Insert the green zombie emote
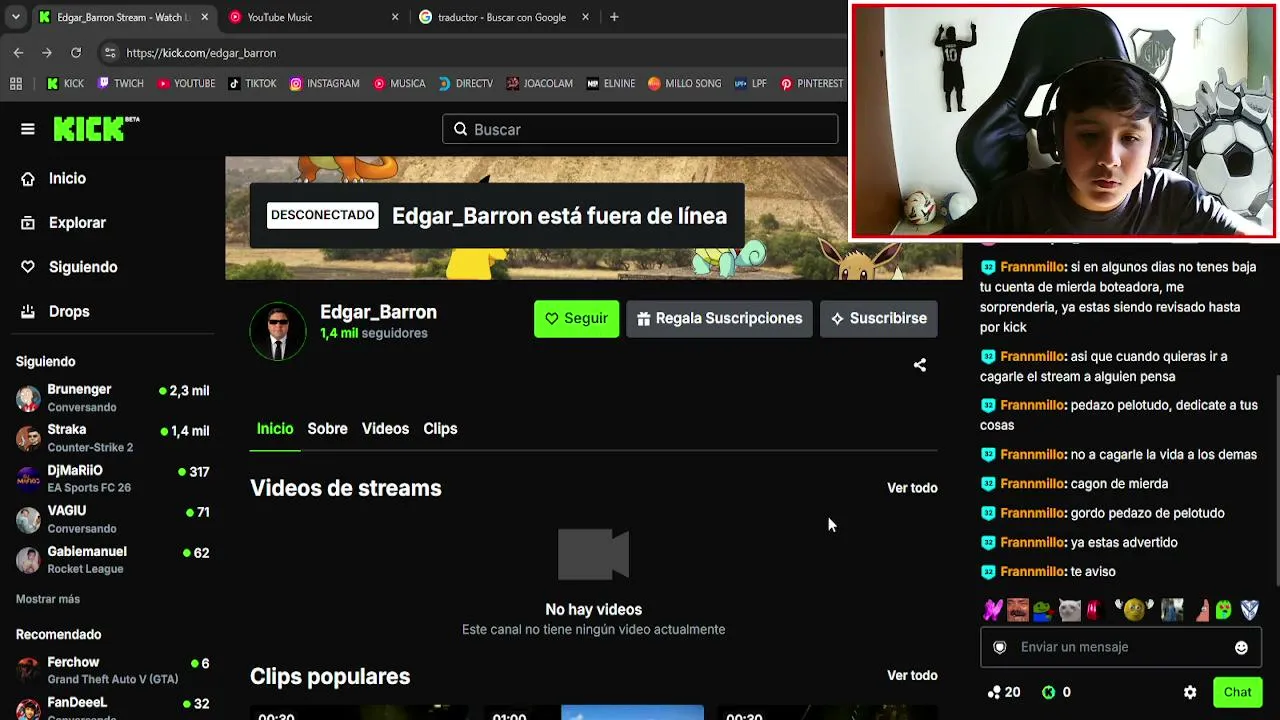The width and height of the screenshot is (1280, 720). pyautogui.click(x=1224, y=609)
